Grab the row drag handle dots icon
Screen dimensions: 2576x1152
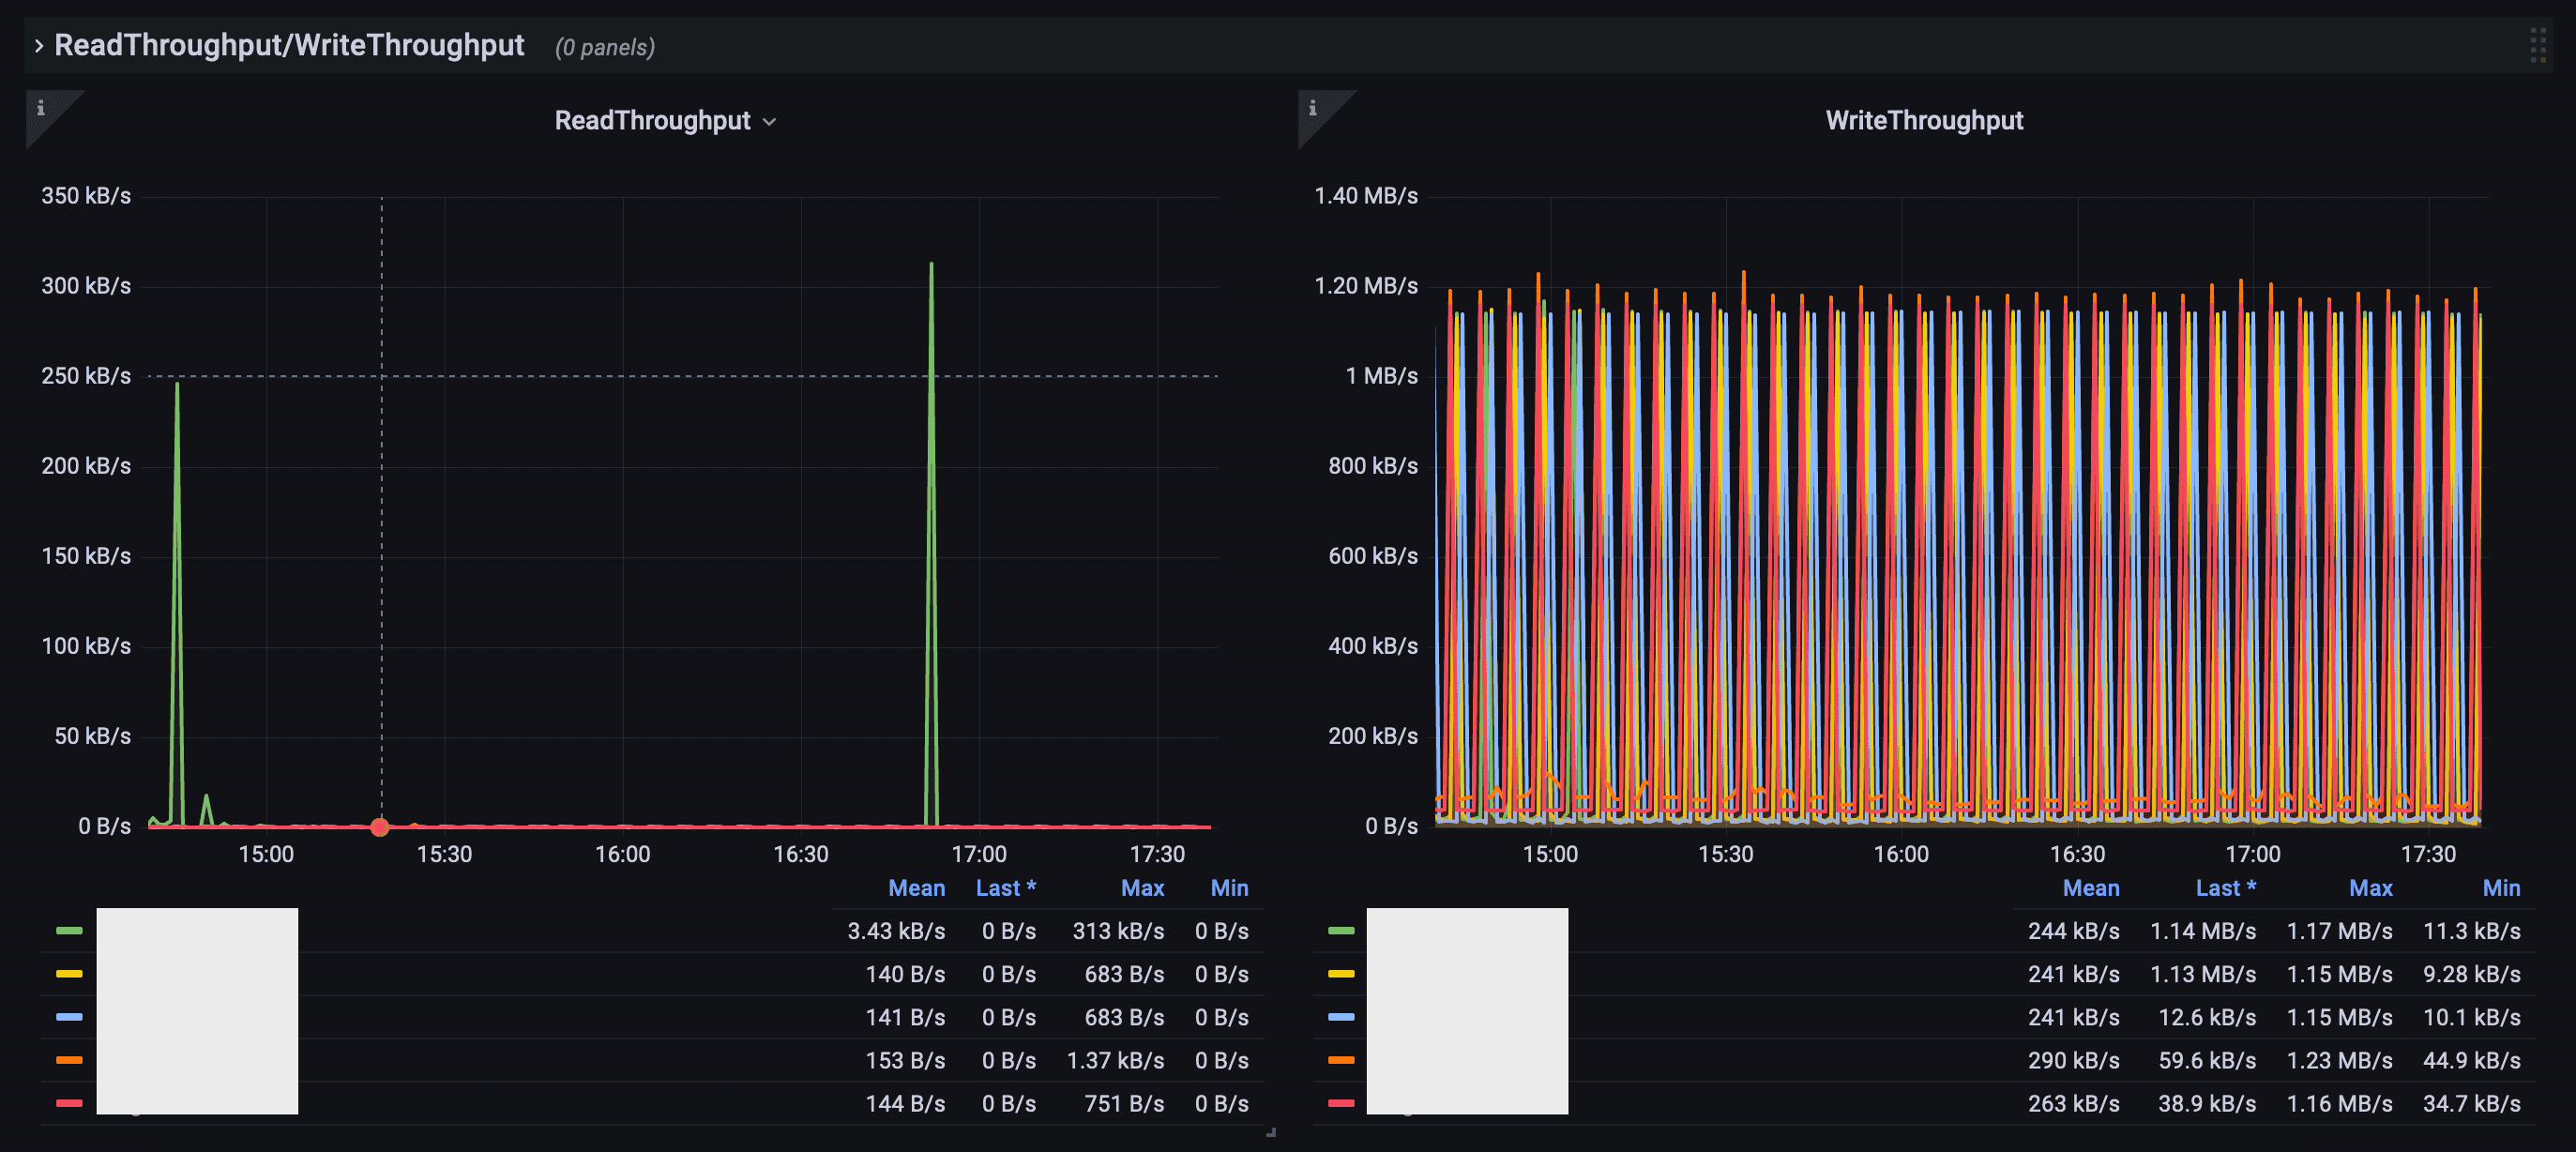click(2537, 46)
